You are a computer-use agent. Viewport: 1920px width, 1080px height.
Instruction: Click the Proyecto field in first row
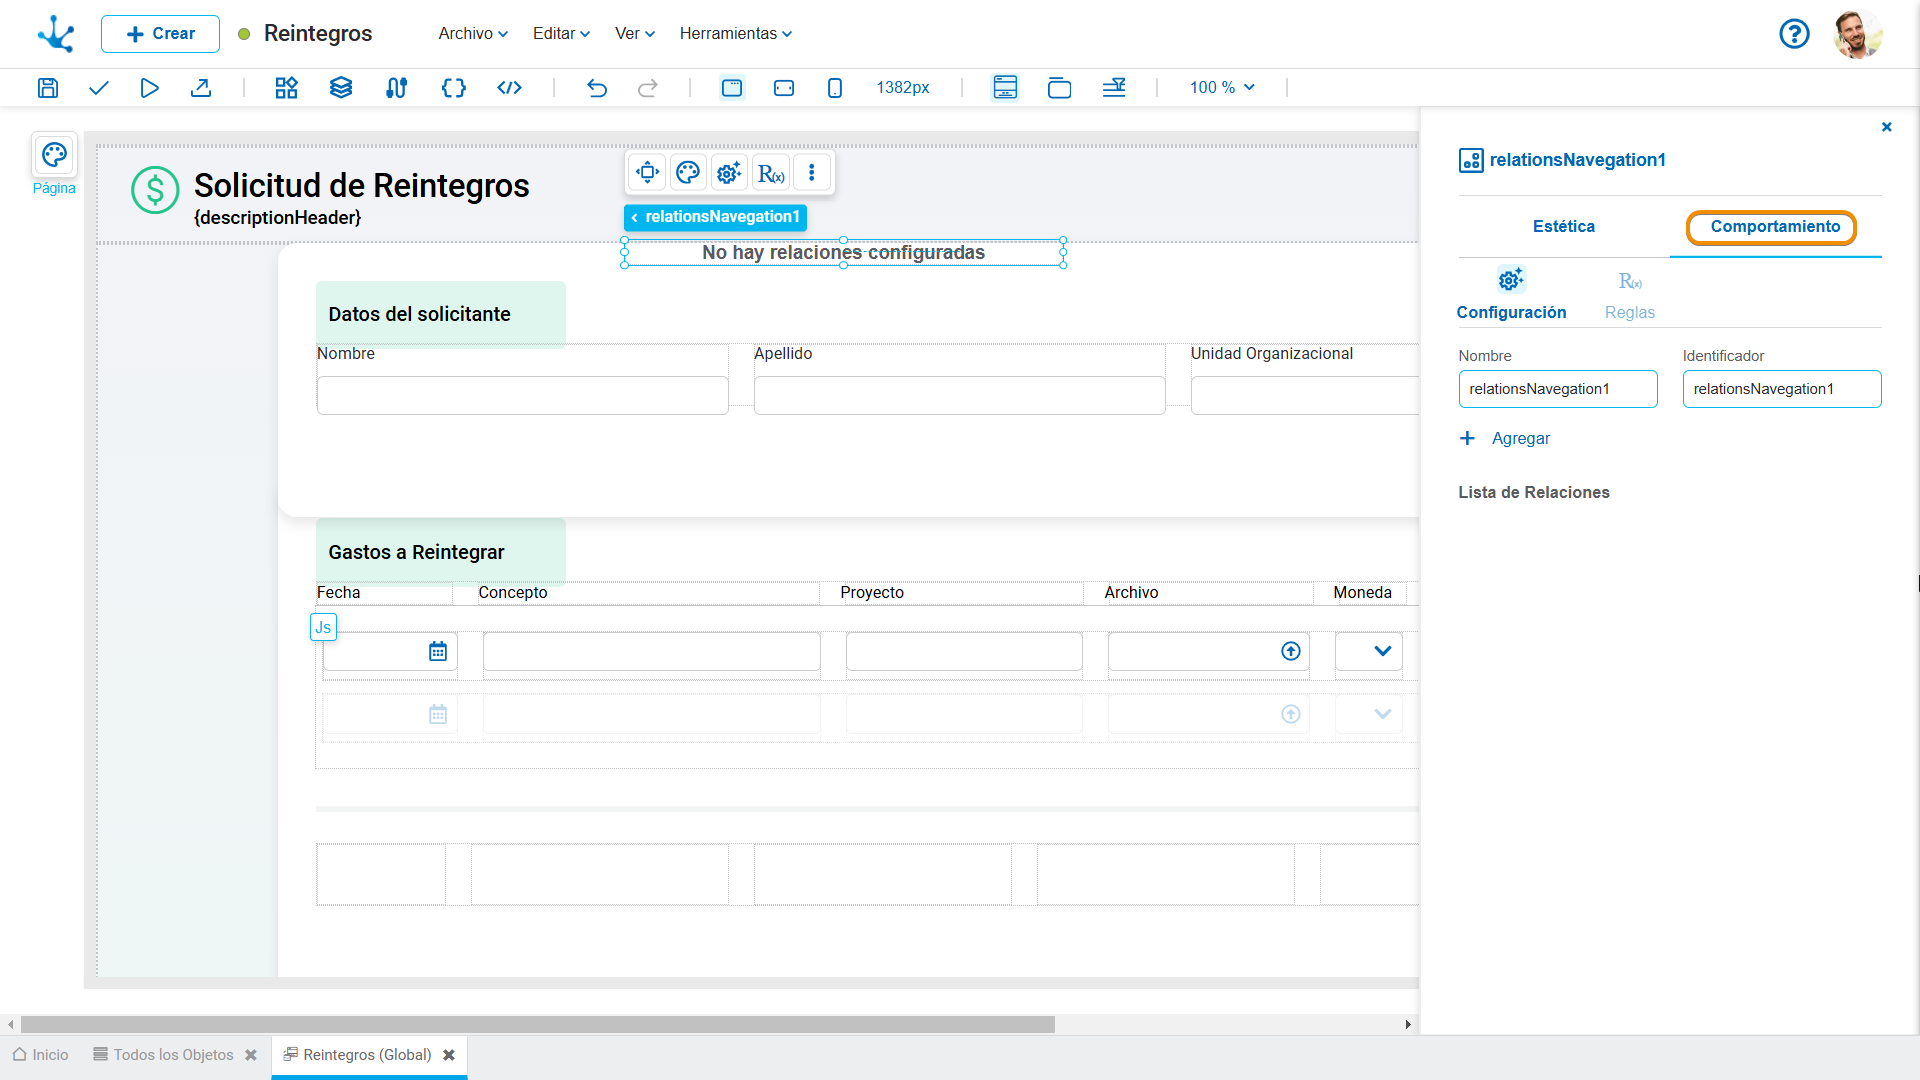(x=964, y=652)
